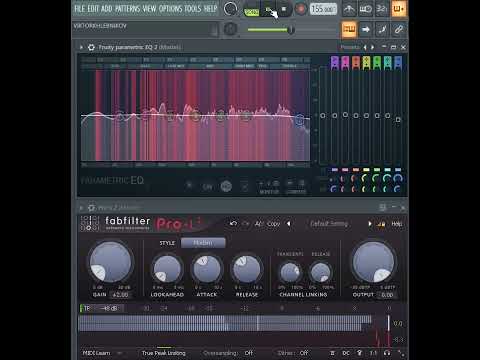Screen dimensions: 480x360
Task: Open the STYLE Modern dropdown
Action: coord(203,243)
